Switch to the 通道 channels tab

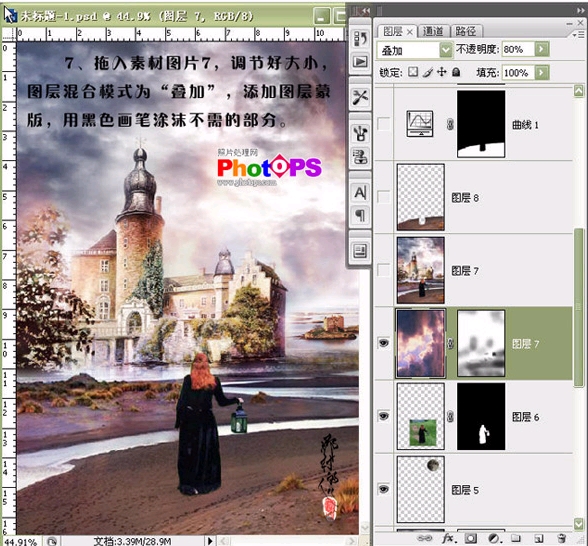(433, 31)
